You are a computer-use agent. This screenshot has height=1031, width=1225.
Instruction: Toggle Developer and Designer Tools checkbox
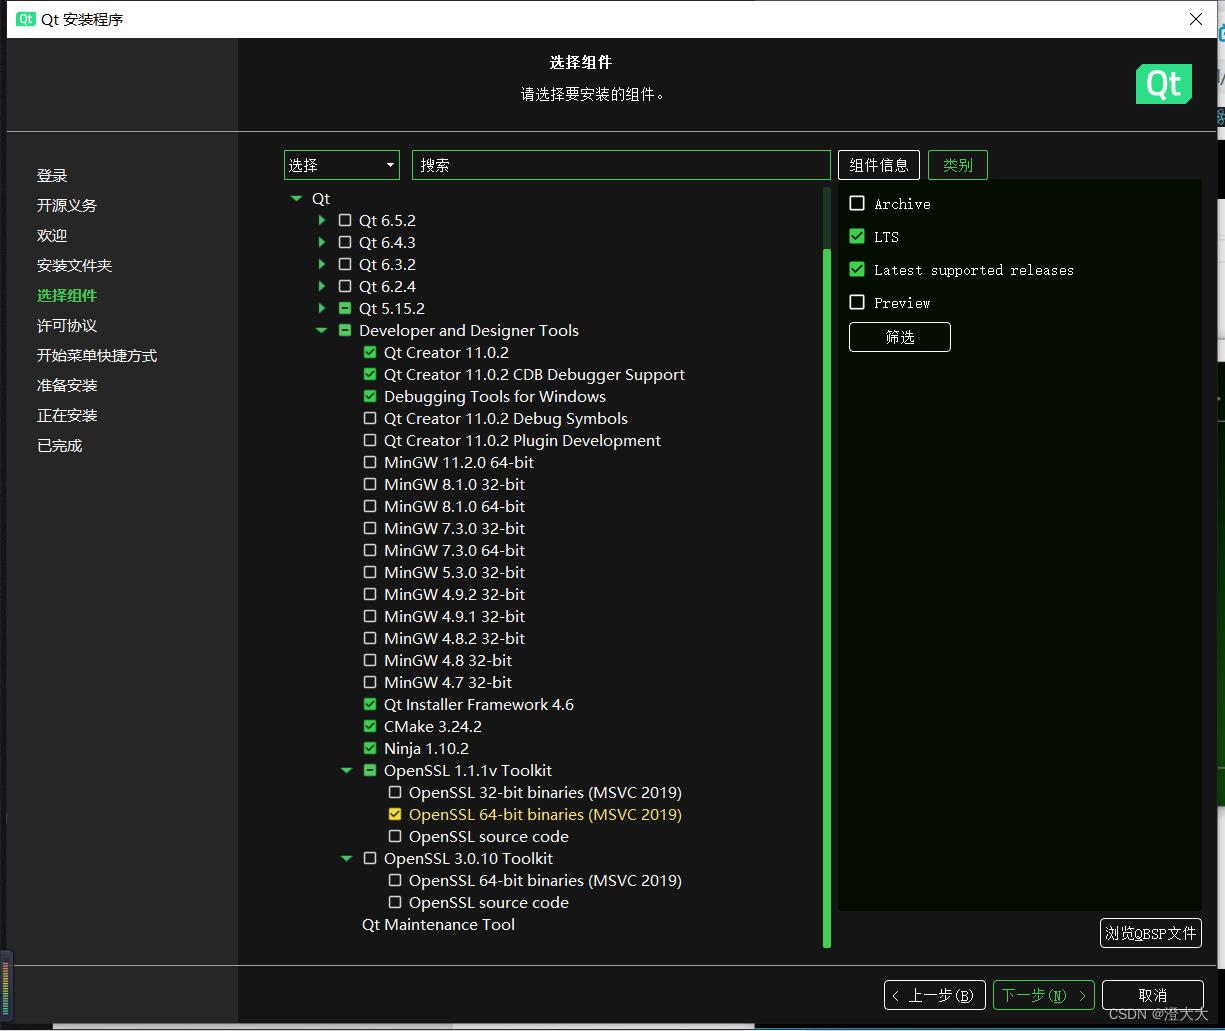pos(345,330)
